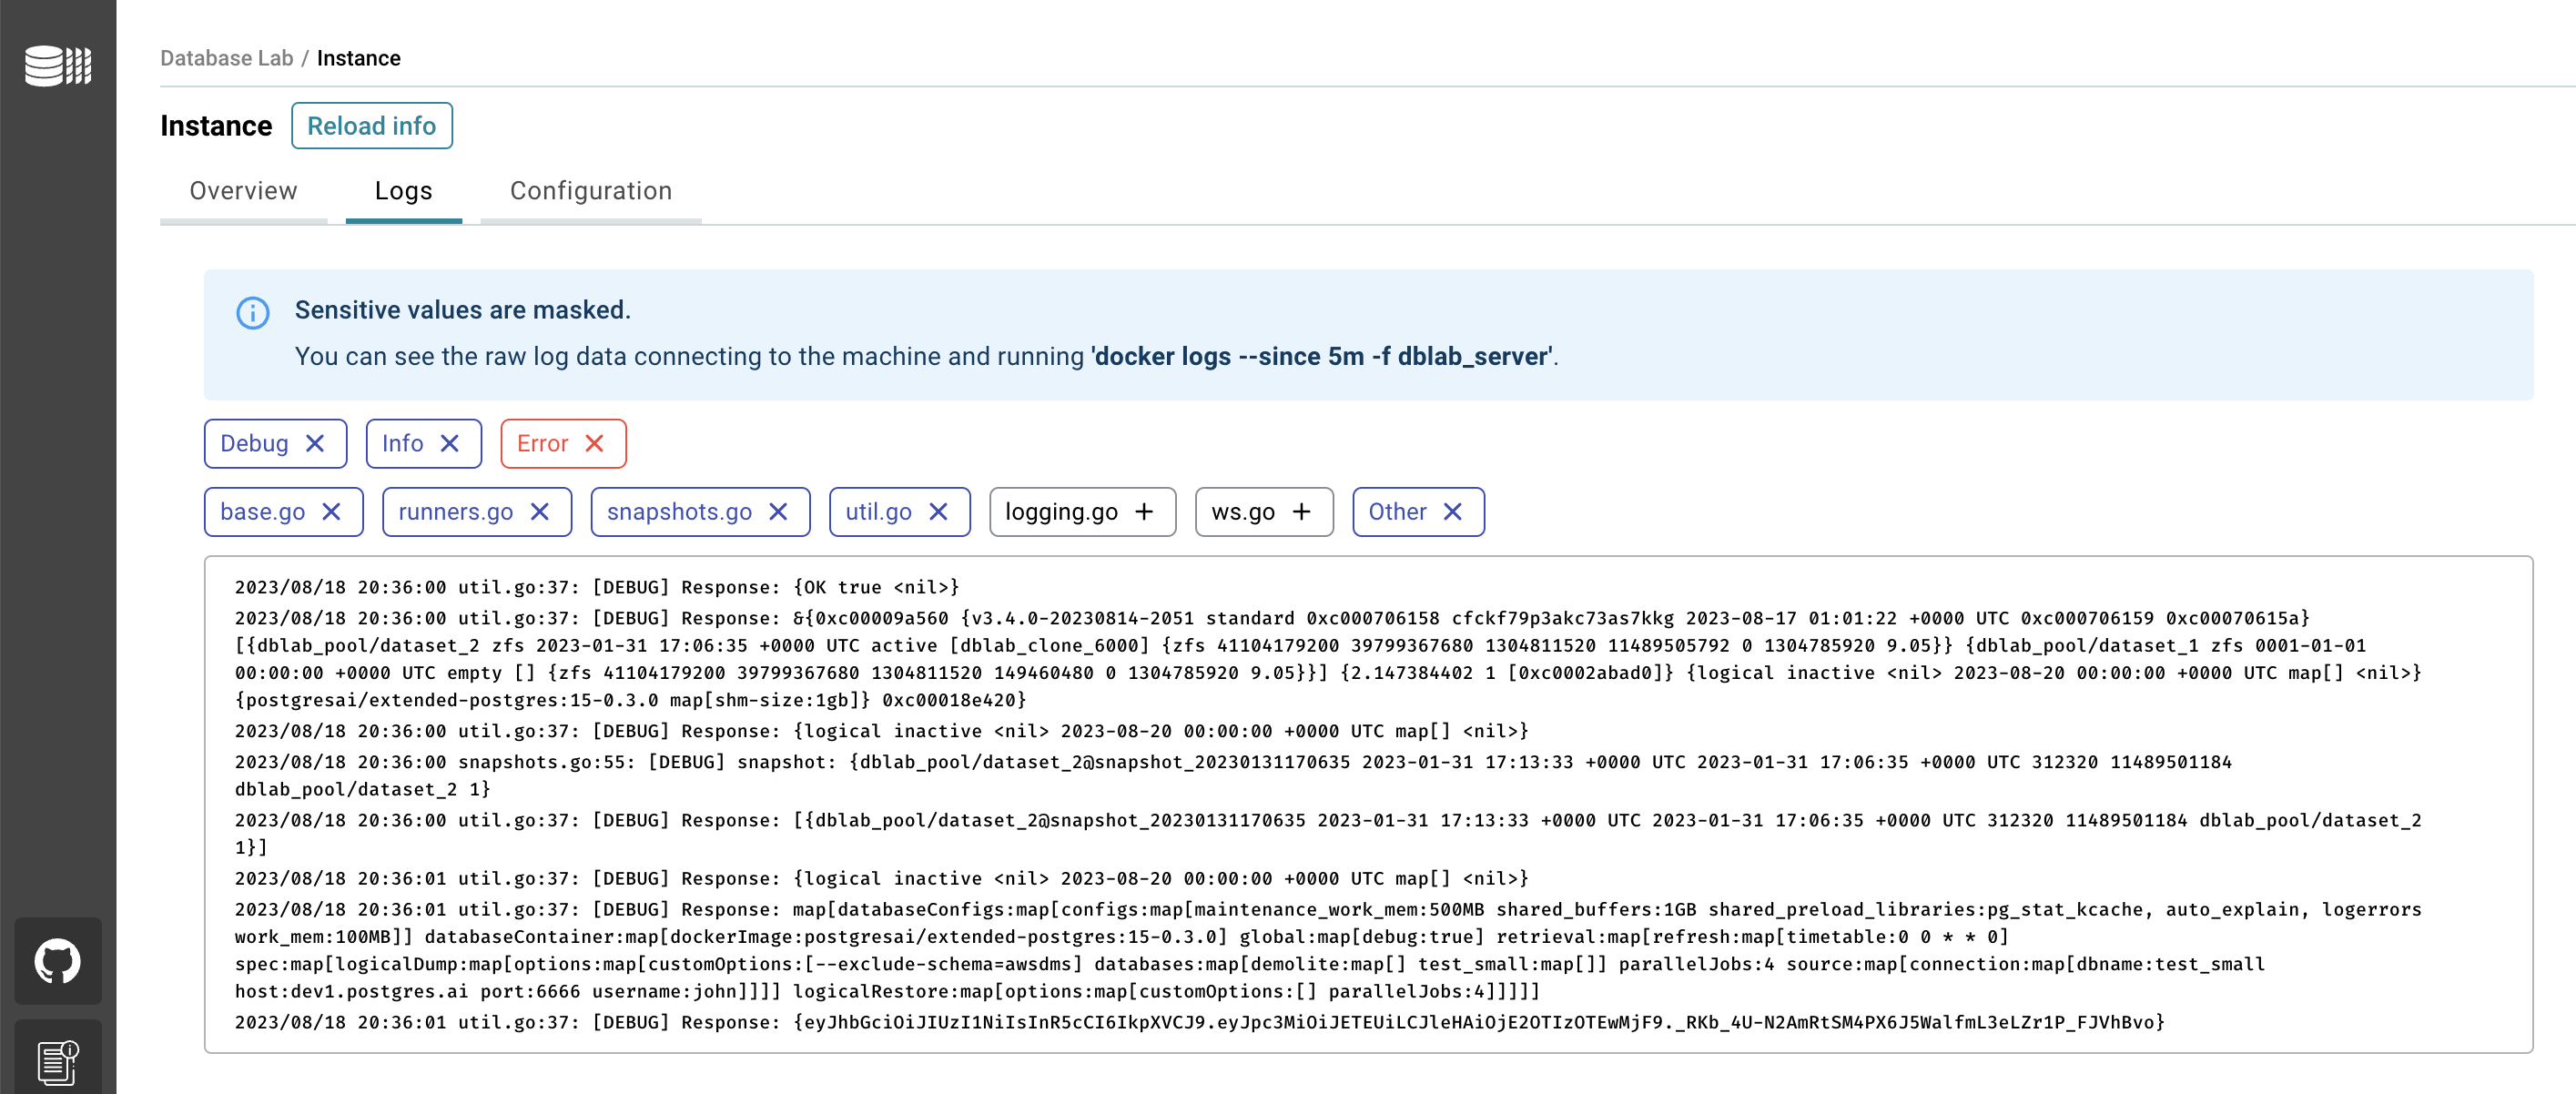This screenshot has height=1094, width=2576.
Task: Toggle the util.go source tag
Action: click(x=900, y=512)
